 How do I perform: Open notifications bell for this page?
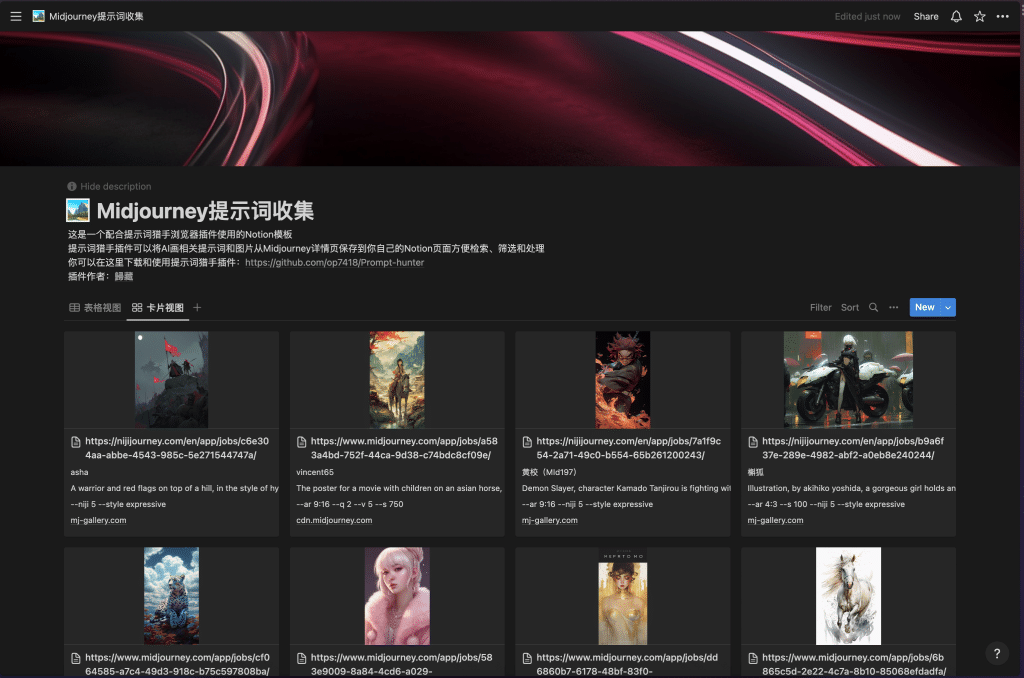[x=956, y=16]
